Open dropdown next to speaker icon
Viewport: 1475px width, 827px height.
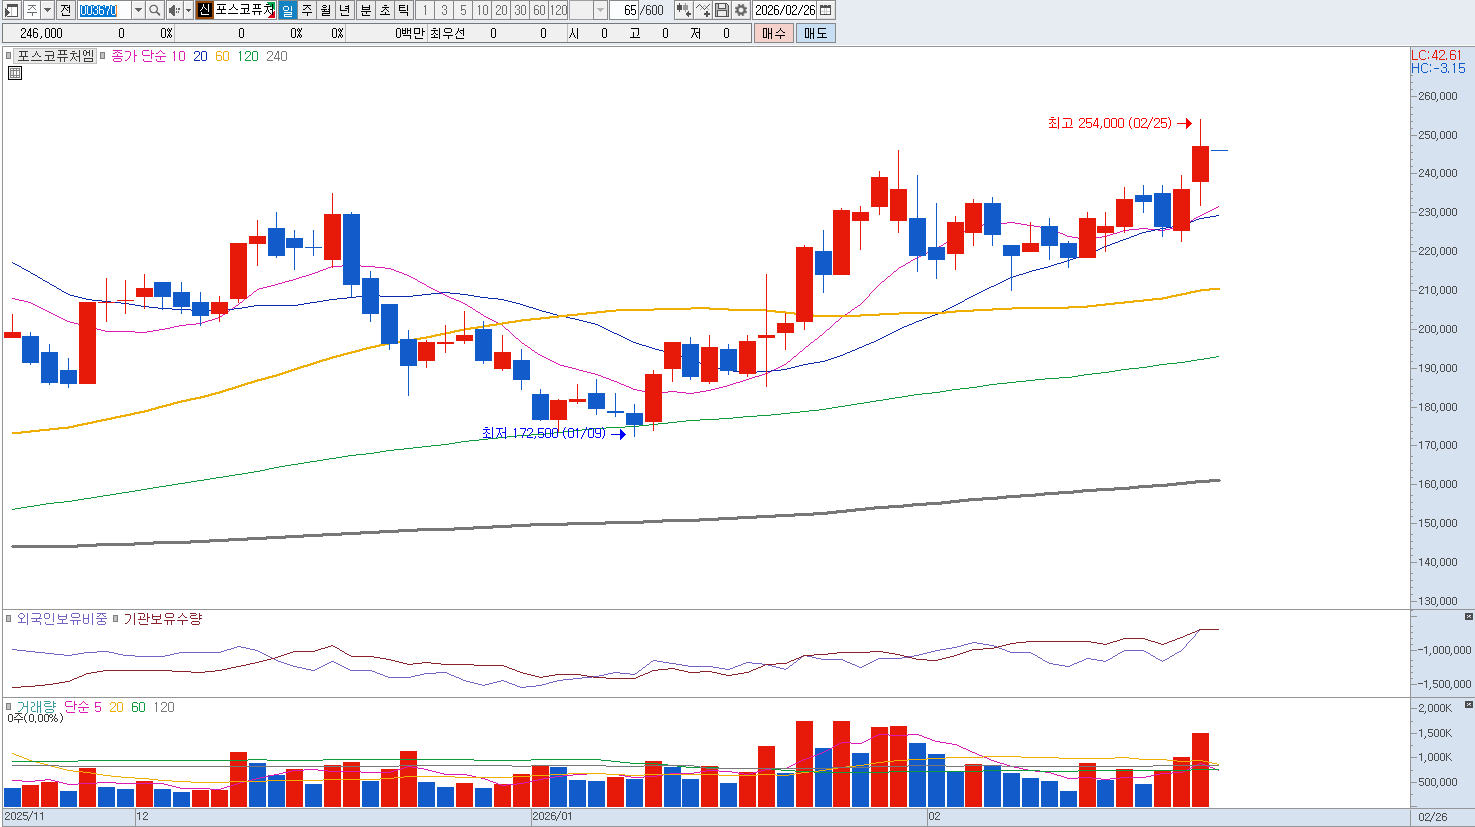coord(188,10)
